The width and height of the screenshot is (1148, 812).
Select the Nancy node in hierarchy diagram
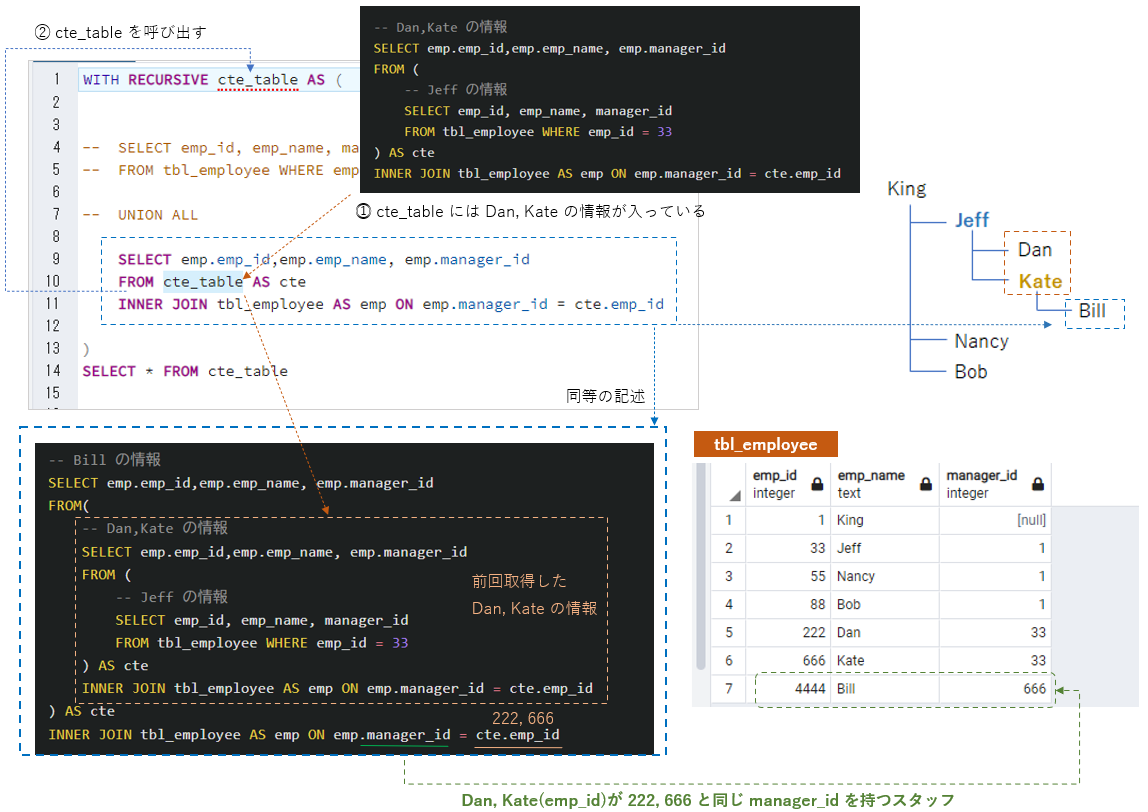click(x=980, y=341)
